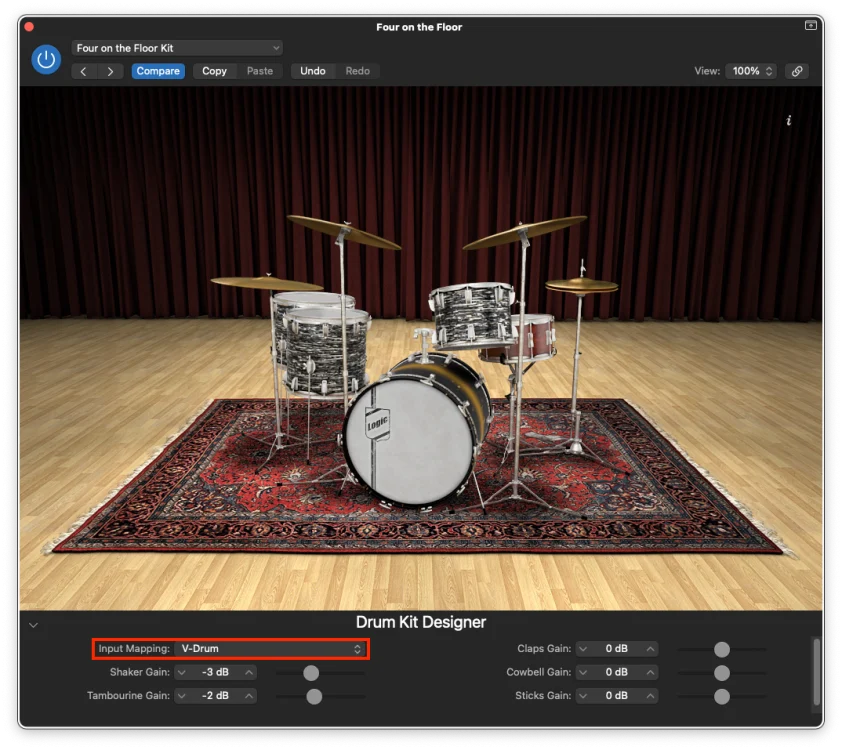Open the Four on the Floor Kit preset menu
This screenshot has height=750, width=842.
pos(177,48)
